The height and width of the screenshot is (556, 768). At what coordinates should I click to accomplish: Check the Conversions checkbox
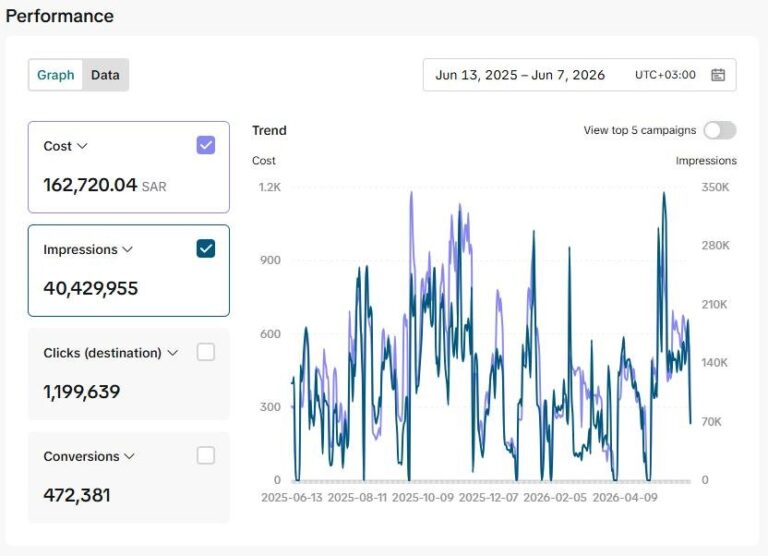tap(206, 455)
